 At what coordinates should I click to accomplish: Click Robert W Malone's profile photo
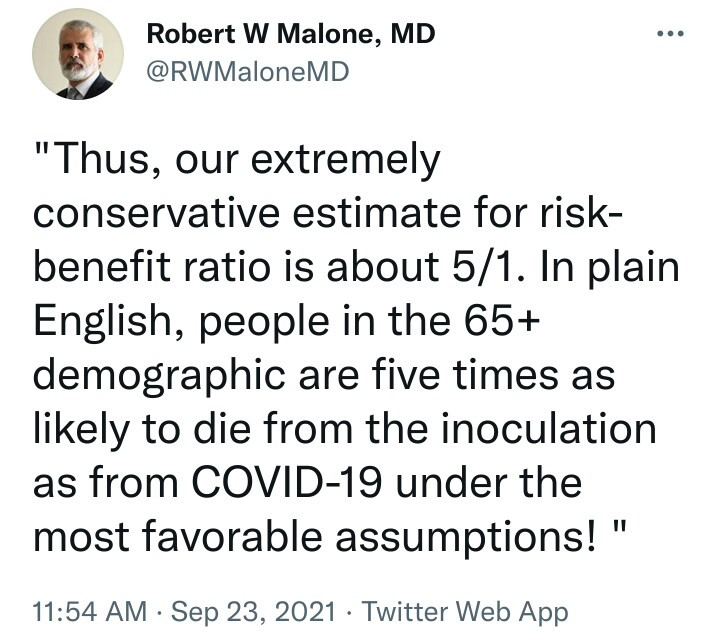(78, 58)
